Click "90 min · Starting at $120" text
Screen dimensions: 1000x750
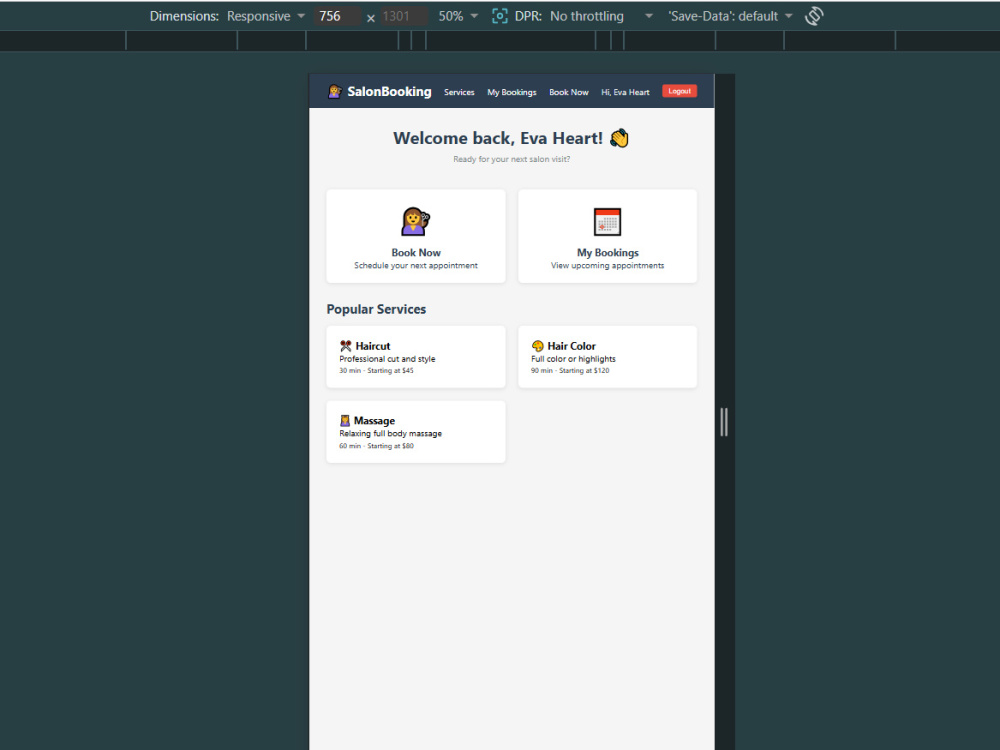coord(570,371)
